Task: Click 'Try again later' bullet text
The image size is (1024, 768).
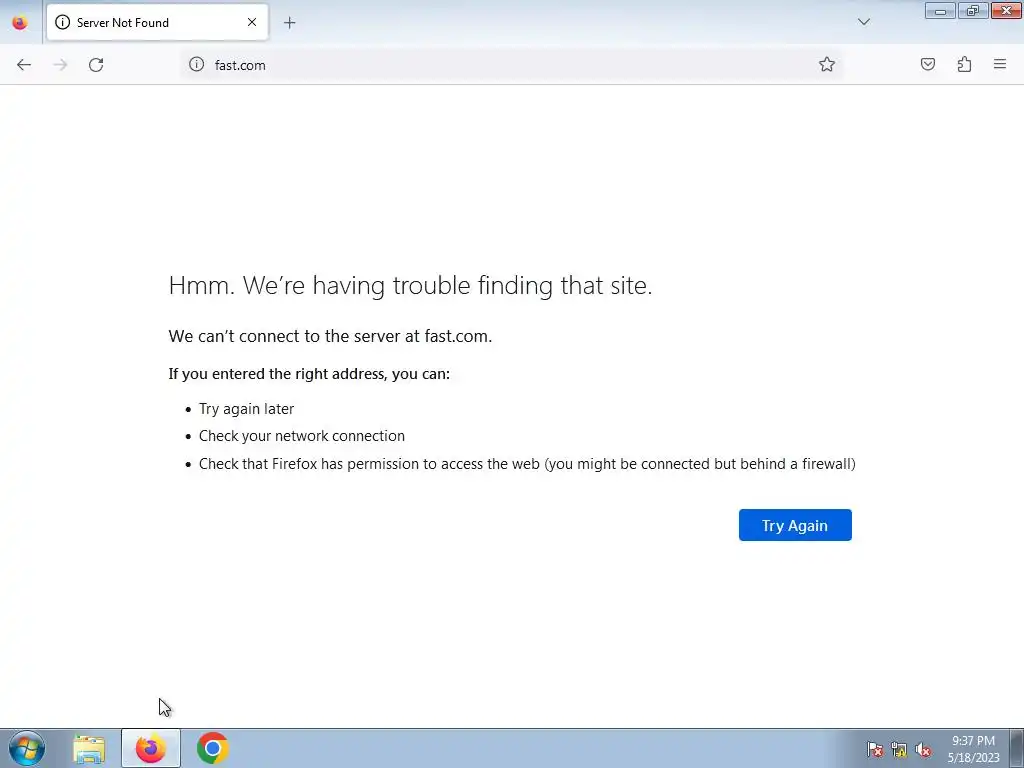Action: 246,409
